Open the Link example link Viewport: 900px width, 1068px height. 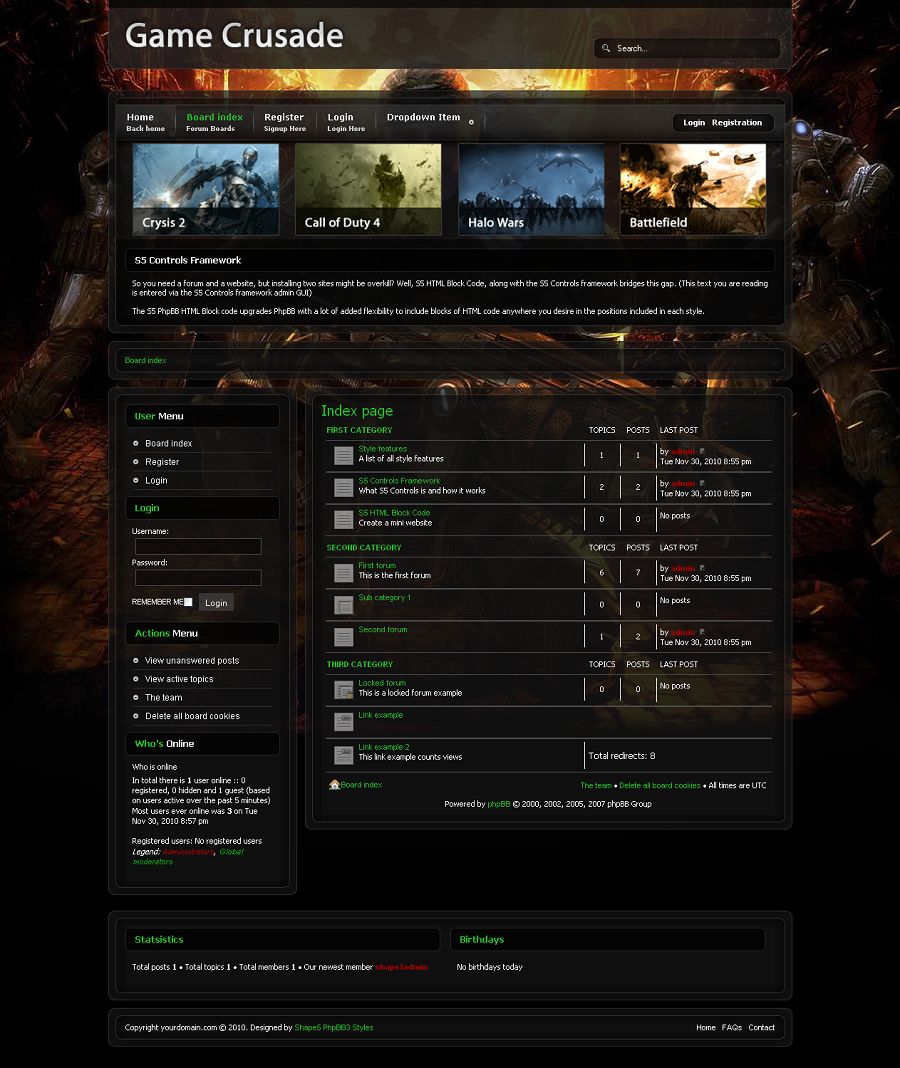(x=380, y=715)
